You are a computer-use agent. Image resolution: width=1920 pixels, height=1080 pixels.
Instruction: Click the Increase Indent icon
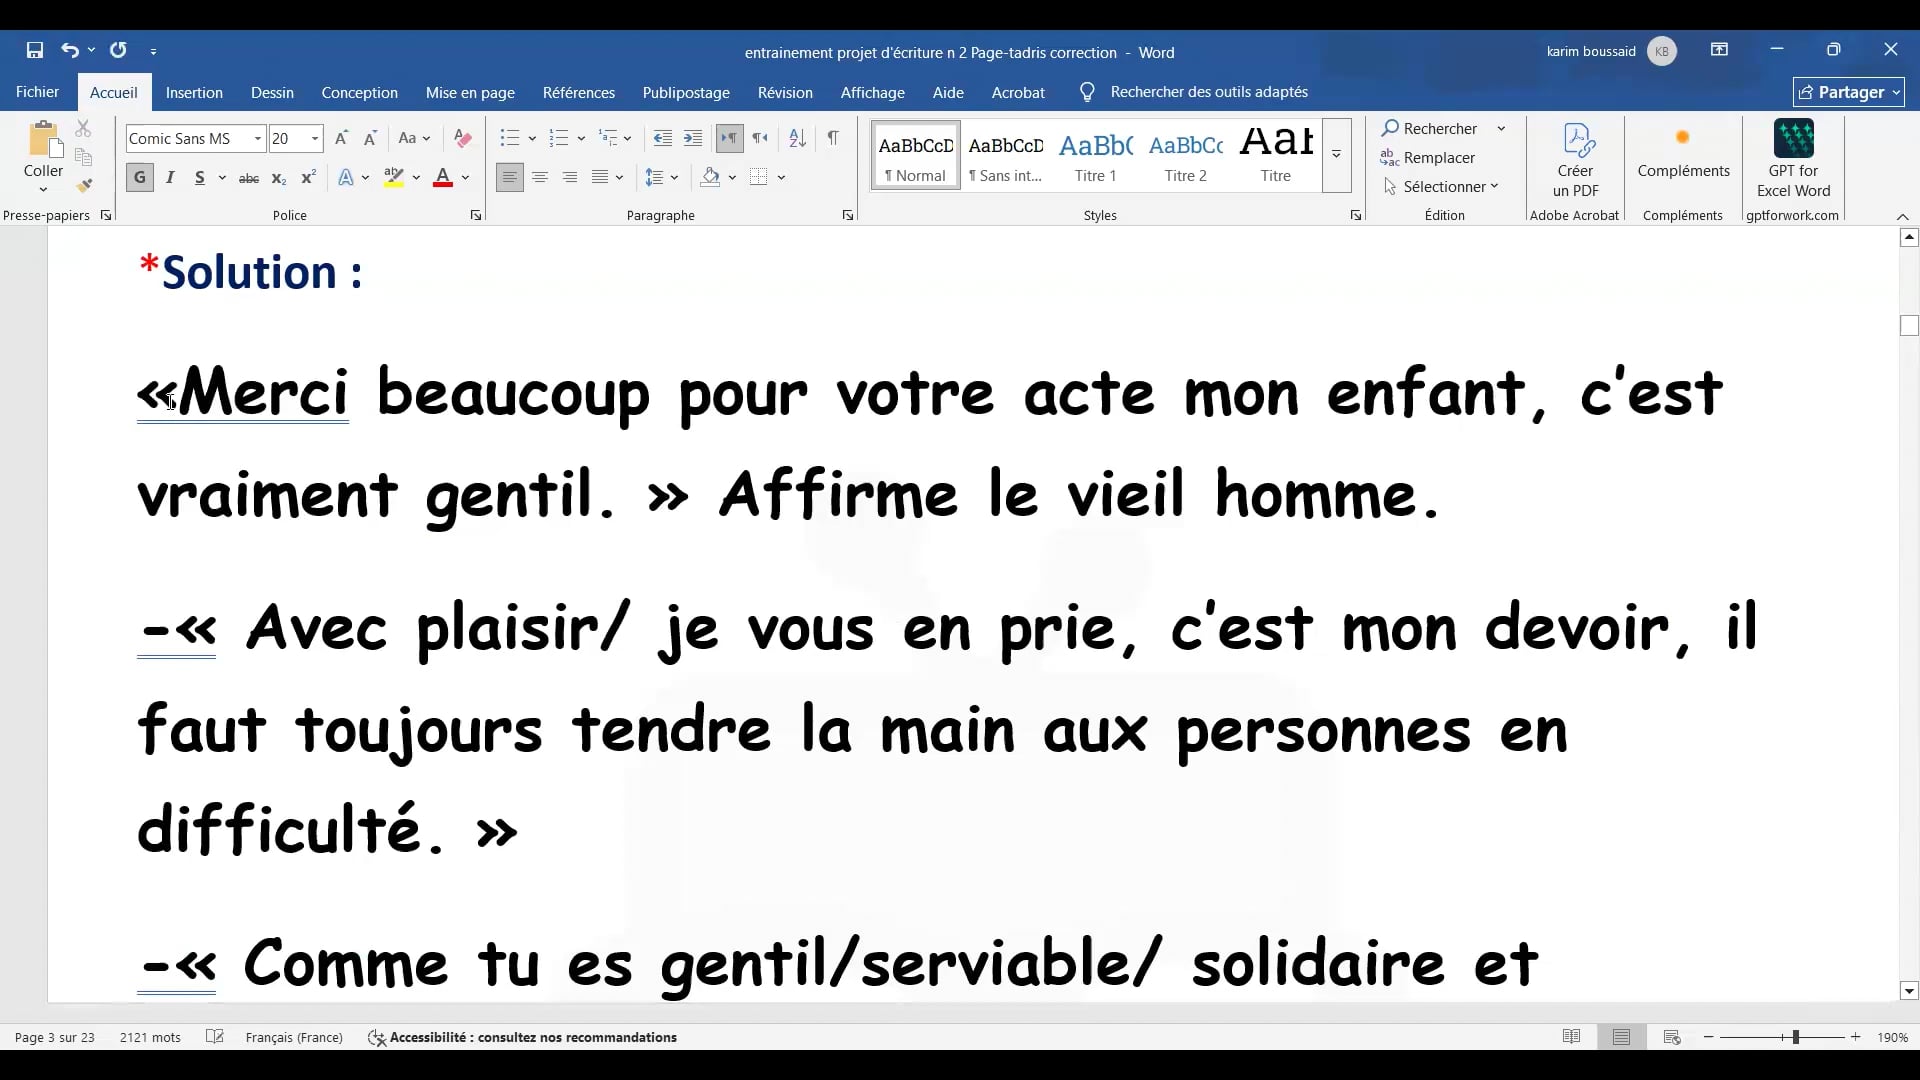[x=693, y=139]
